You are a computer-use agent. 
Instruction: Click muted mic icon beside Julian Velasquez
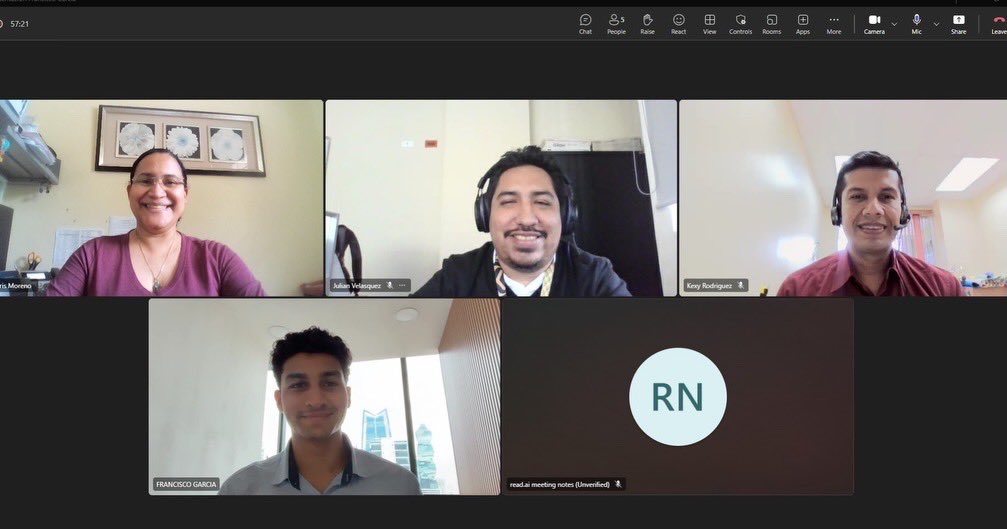[389, 286]
